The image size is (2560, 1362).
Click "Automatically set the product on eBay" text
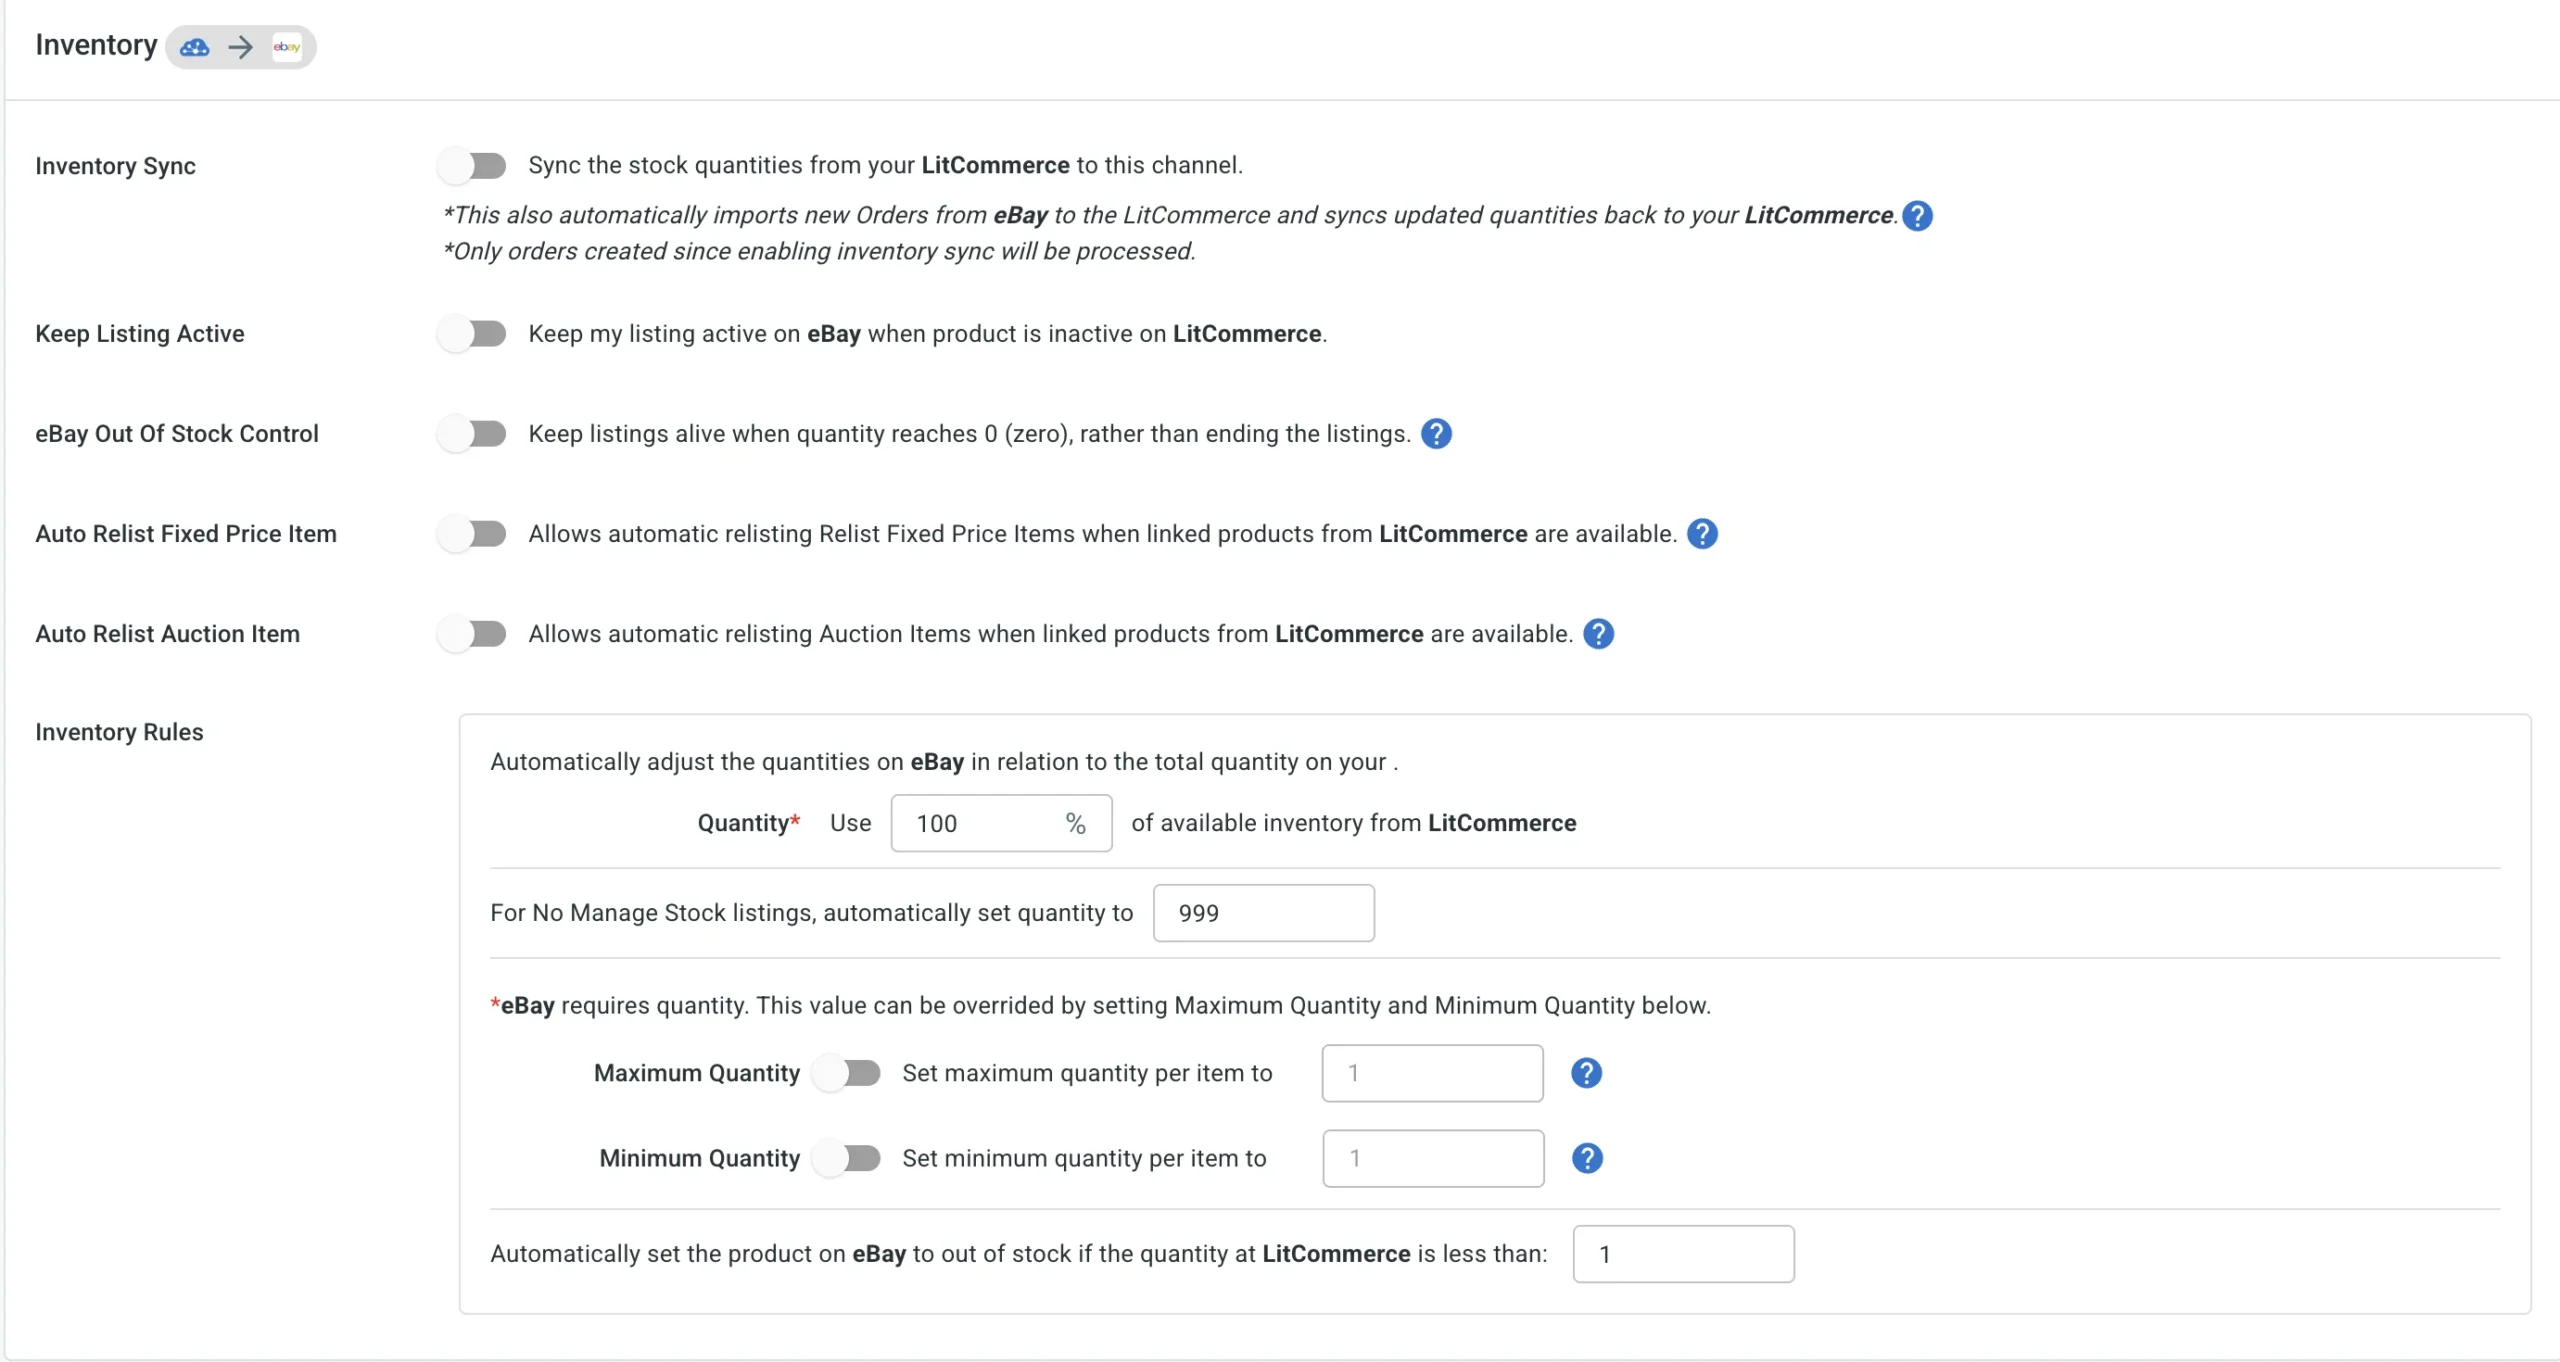point(1018,1254)
